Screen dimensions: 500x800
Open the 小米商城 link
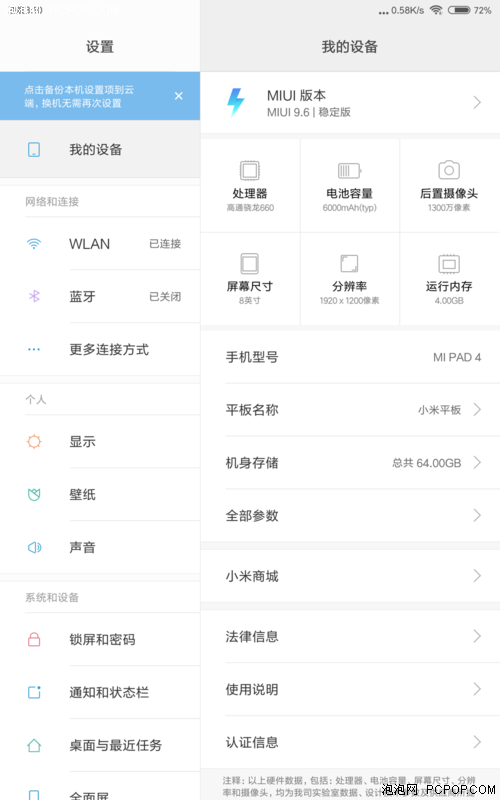(x=350, y=576)
